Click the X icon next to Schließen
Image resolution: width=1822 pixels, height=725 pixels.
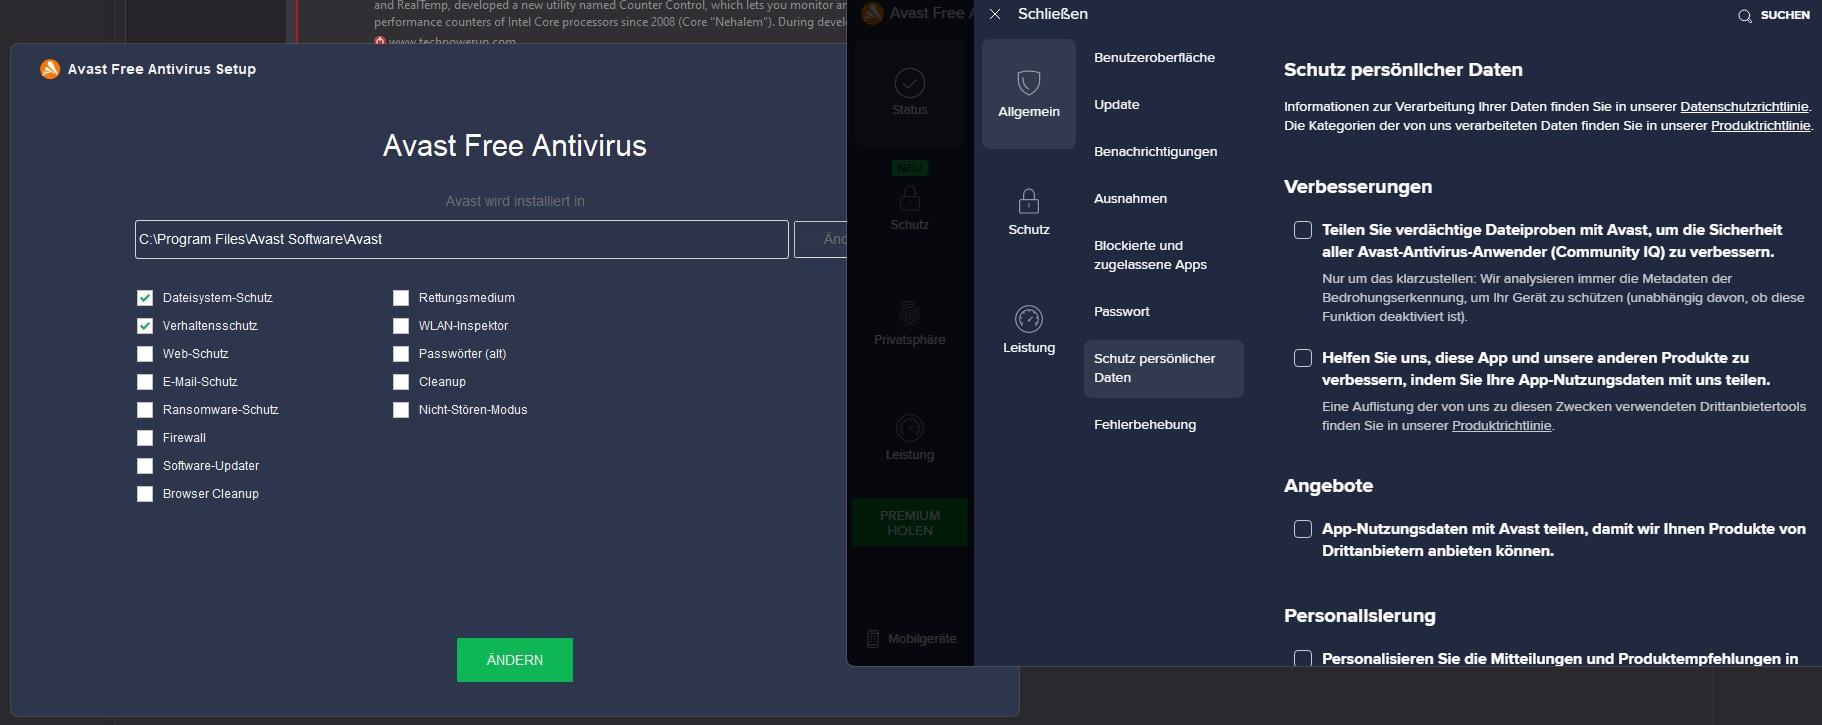click(x=995, y=14)
